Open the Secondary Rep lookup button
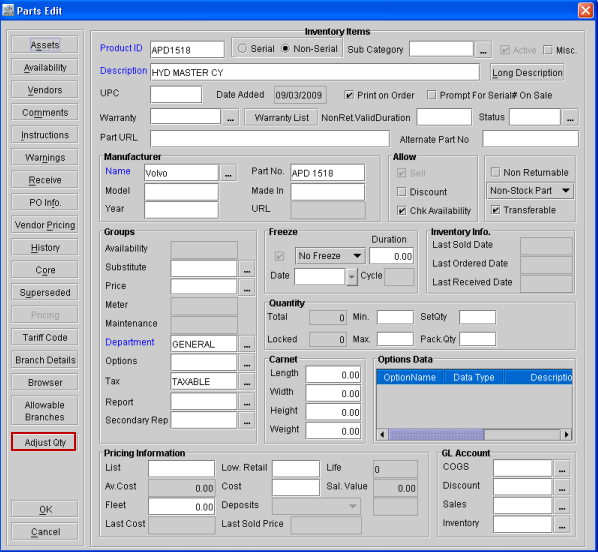The image size is (598, 552). coord(247,420)
